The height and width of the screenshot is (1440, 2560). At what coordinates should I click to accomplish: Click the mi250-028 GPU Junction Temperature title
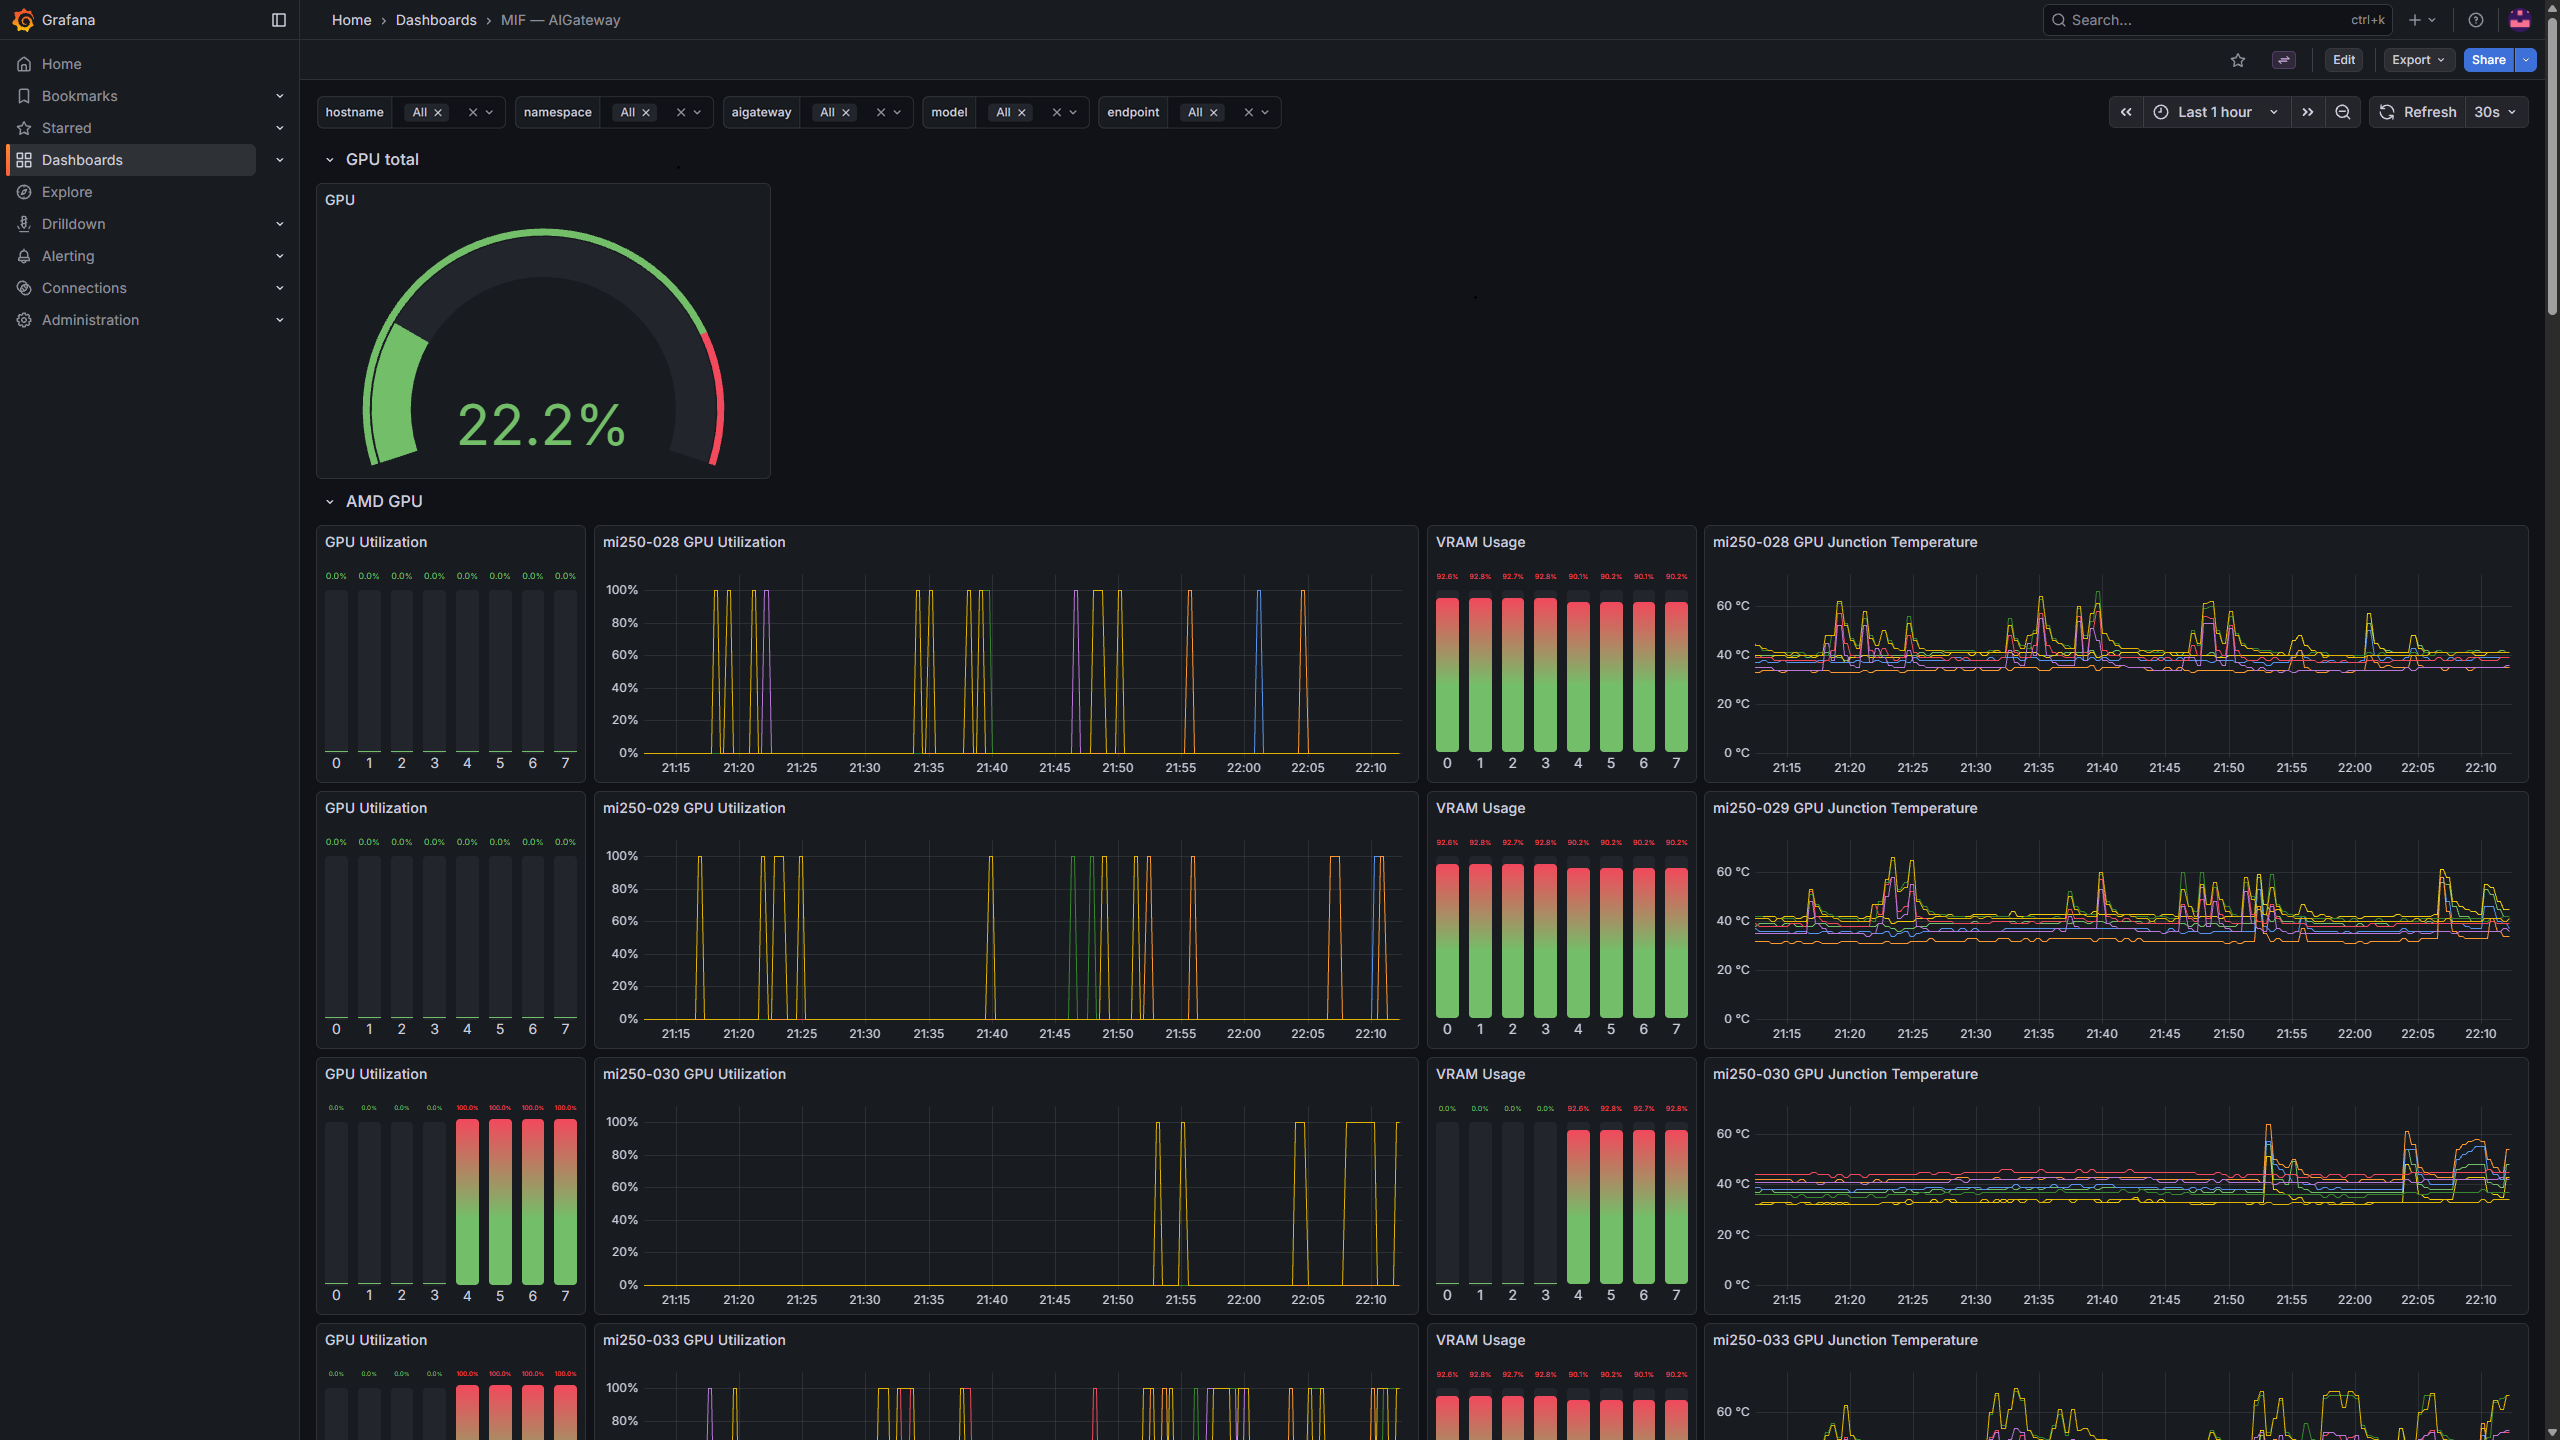(1845, 542)
